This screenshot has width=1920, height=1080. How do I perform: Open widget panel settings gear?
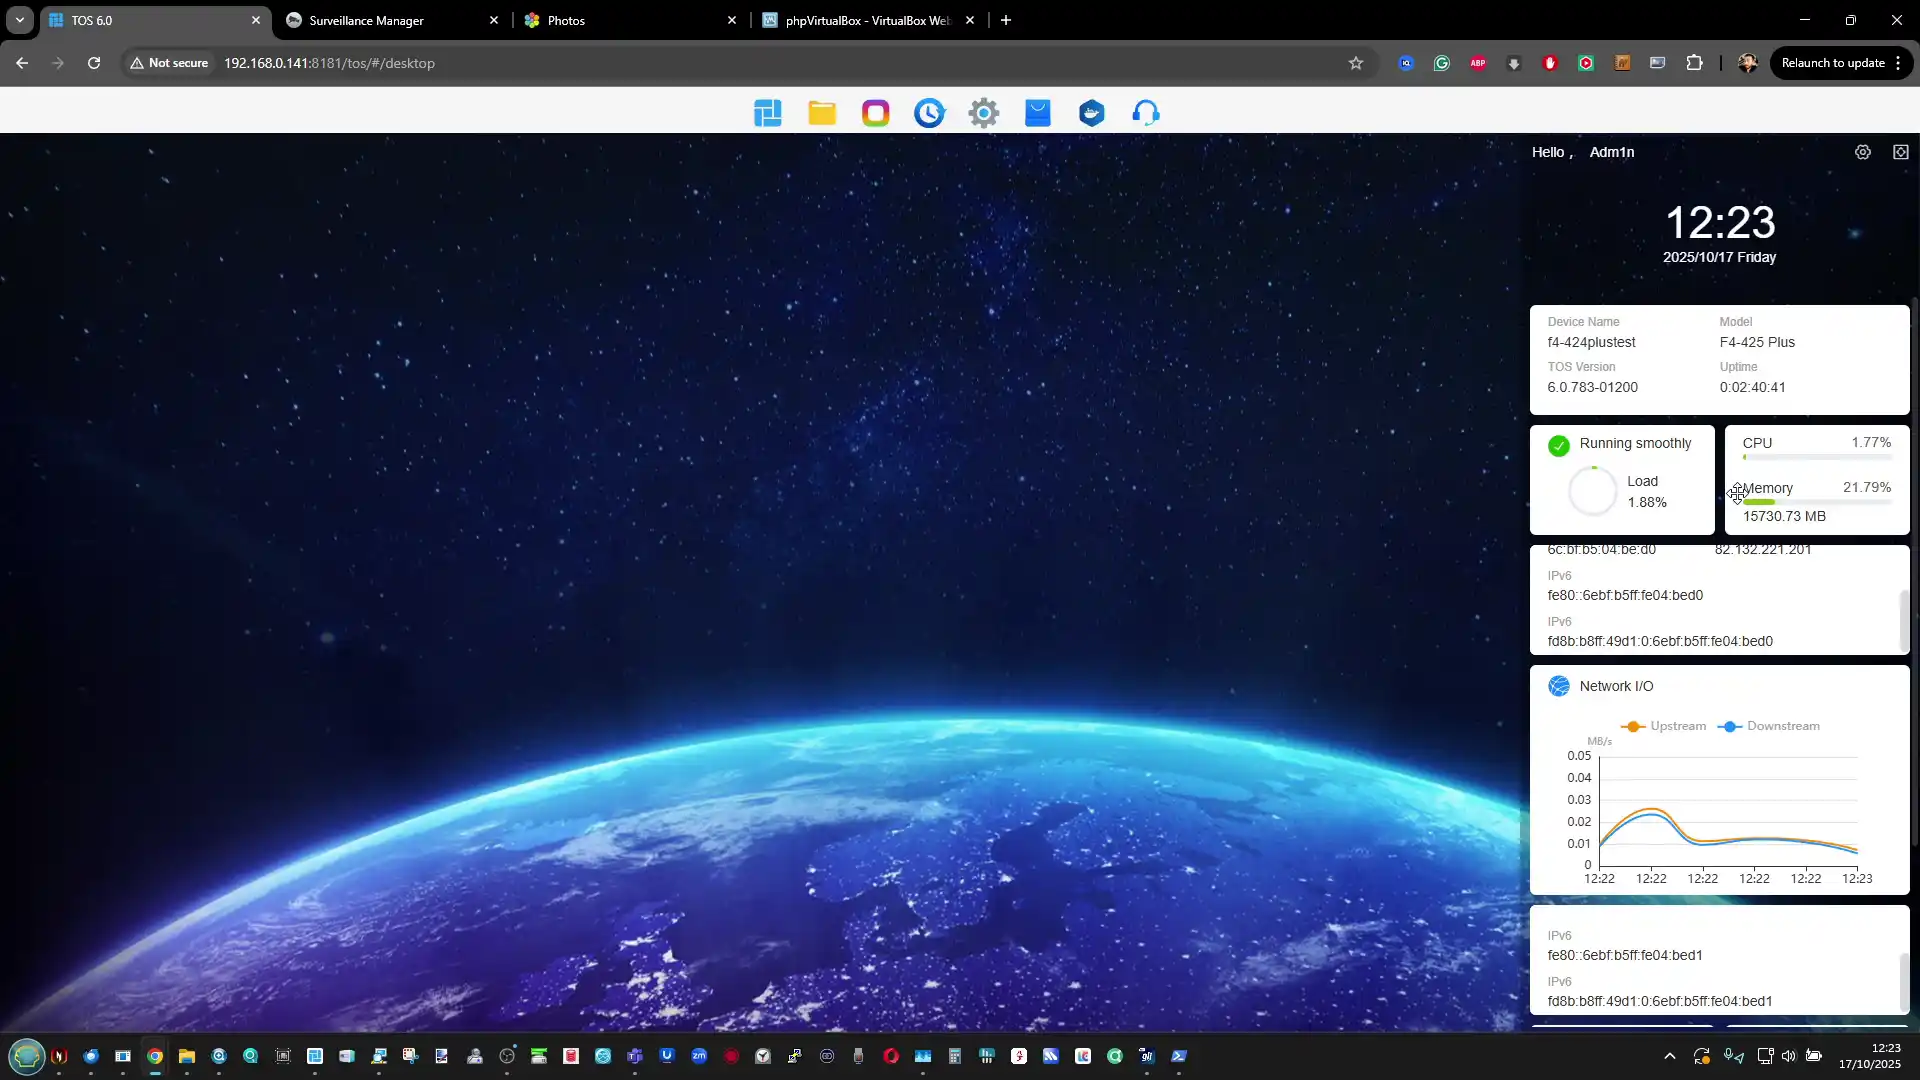(x=1863, y=152)
